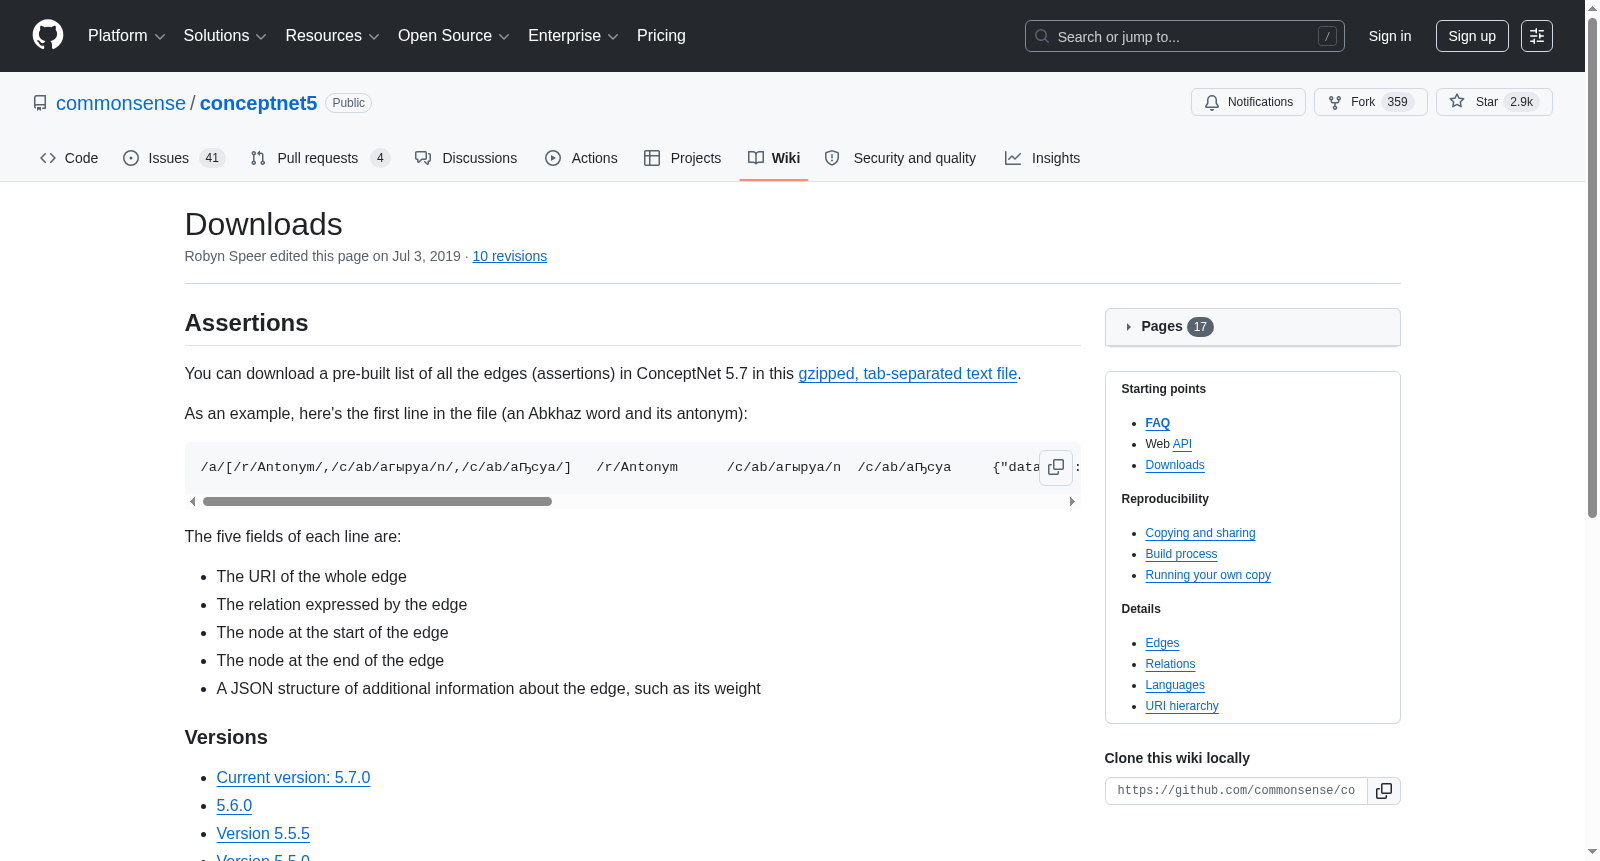Click the Fork icon

(1335, 102)
